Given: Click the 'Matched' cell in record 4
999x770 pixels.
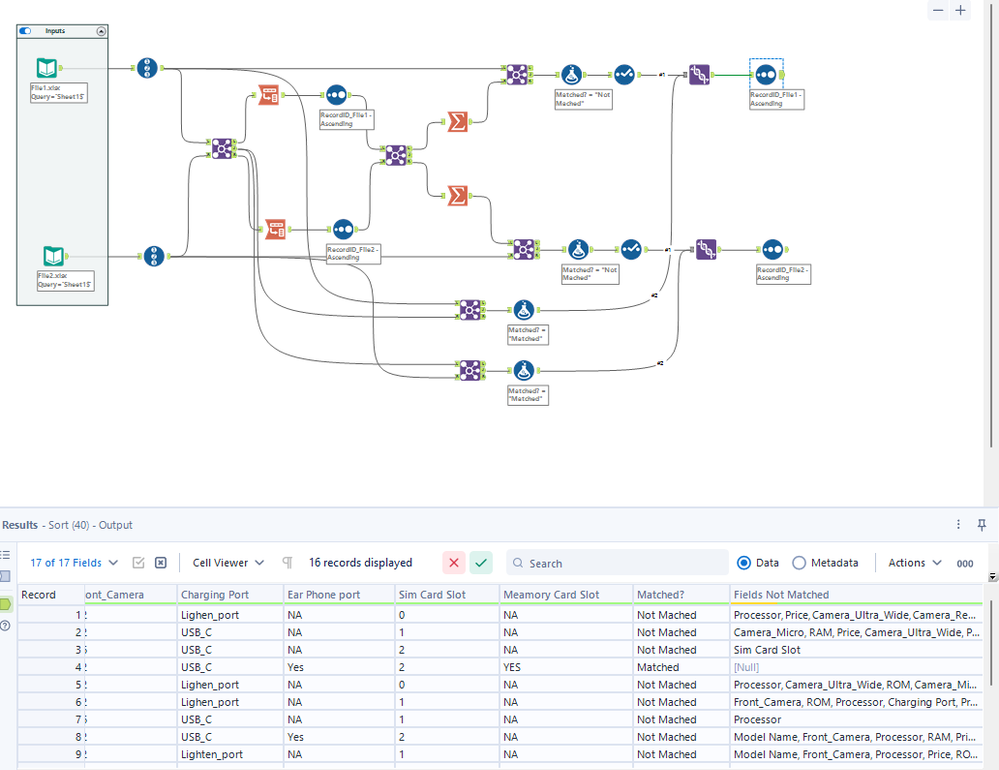Looking at the screenshot, I should point(681,667).
